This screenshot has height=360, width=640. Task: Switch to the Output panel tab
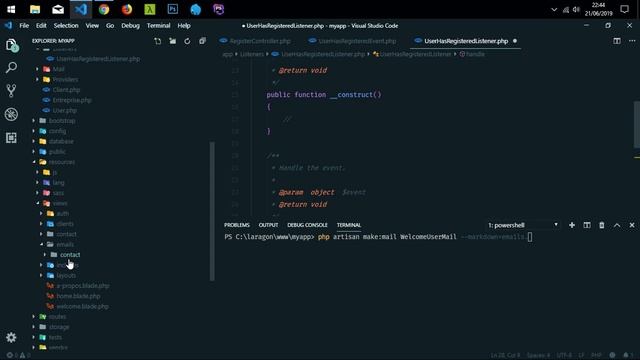point(268,225)
